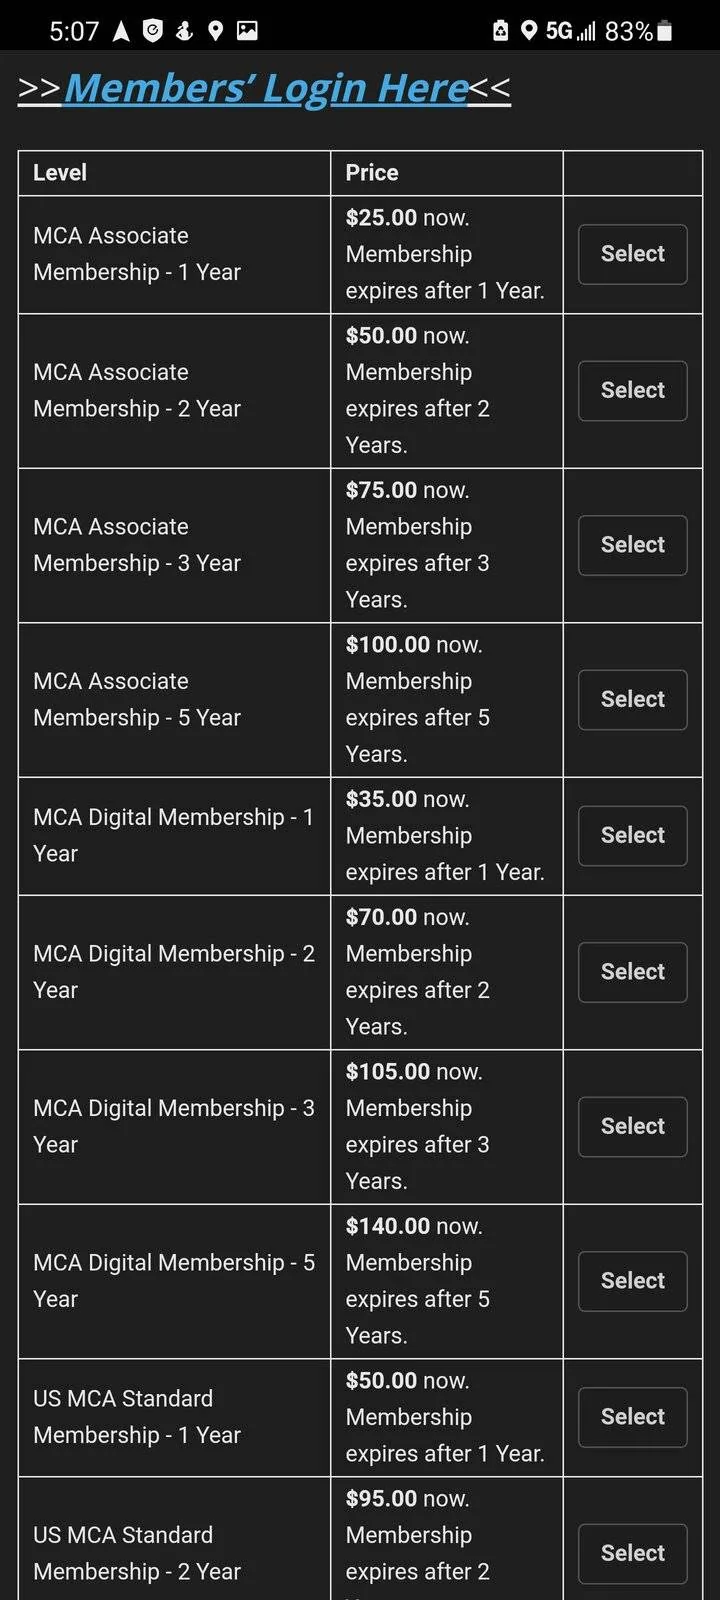Tap the 5:07 clock in status bar

coord(74,31)
